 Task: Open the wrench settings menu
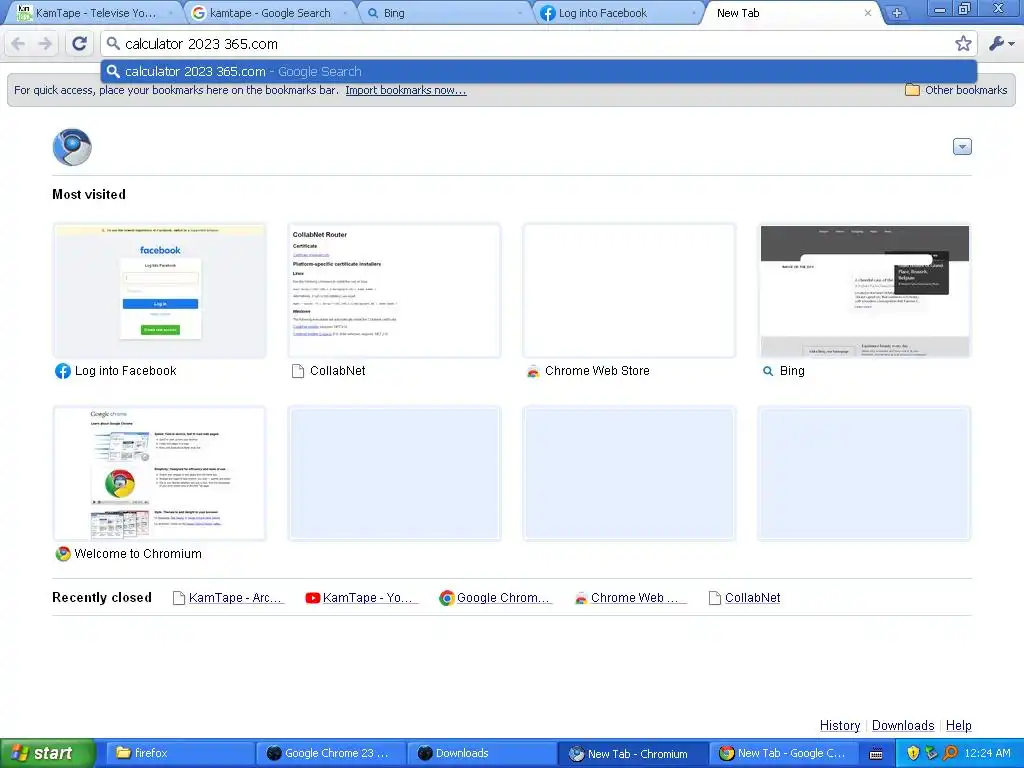(x=1000, y=44)
